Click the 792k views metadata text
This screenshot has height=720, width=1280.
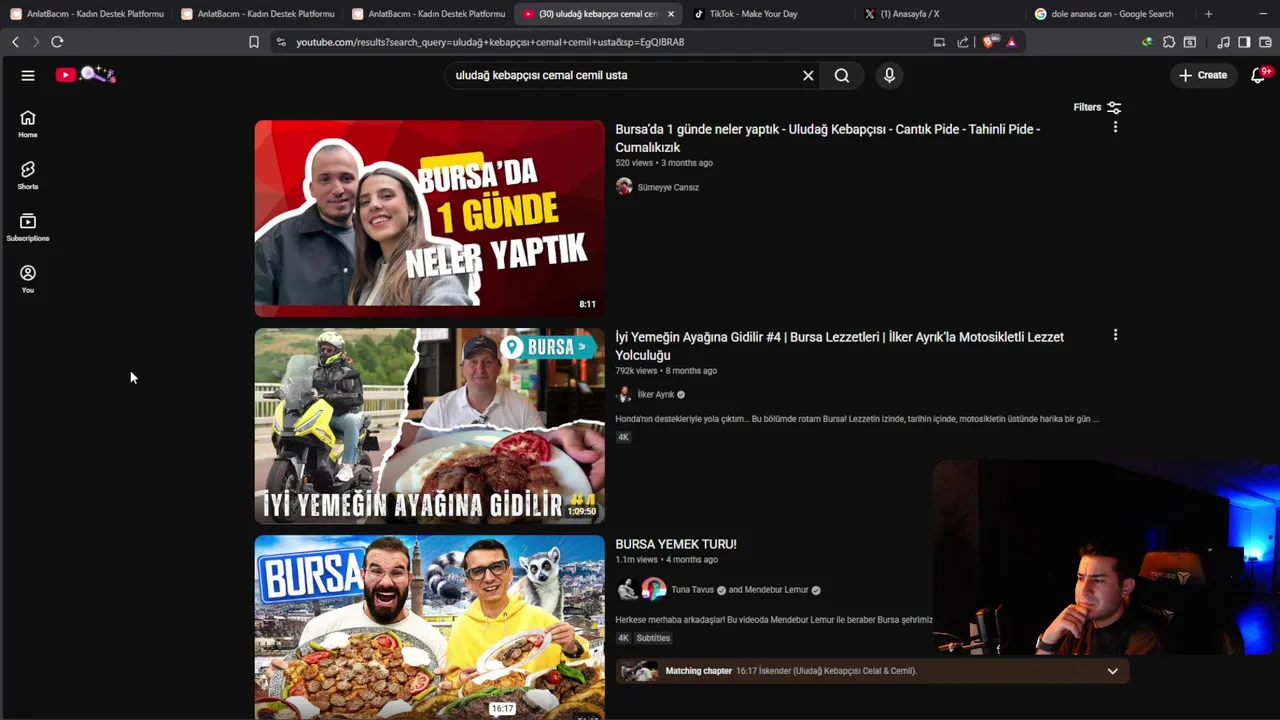[636, 371]
